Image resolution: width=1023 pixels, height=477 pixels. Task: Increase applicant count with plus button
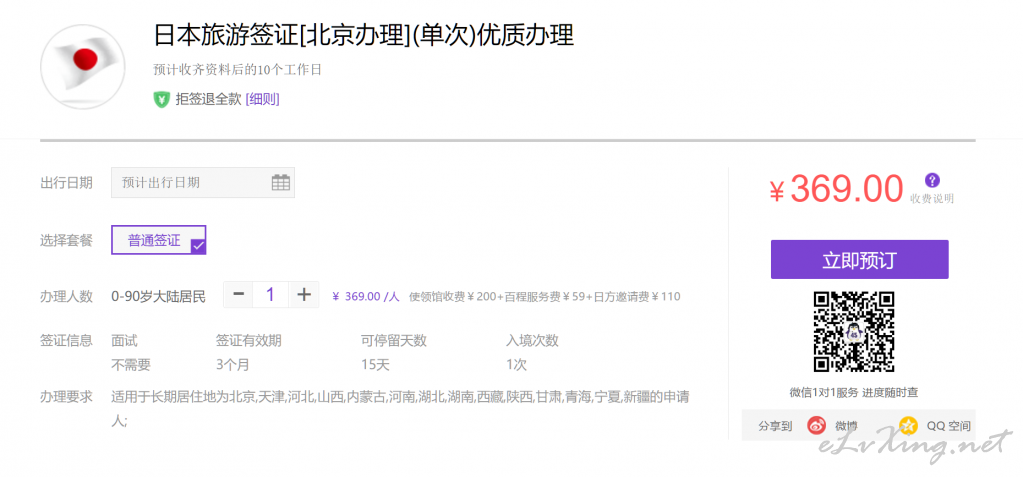coord(304,295)
